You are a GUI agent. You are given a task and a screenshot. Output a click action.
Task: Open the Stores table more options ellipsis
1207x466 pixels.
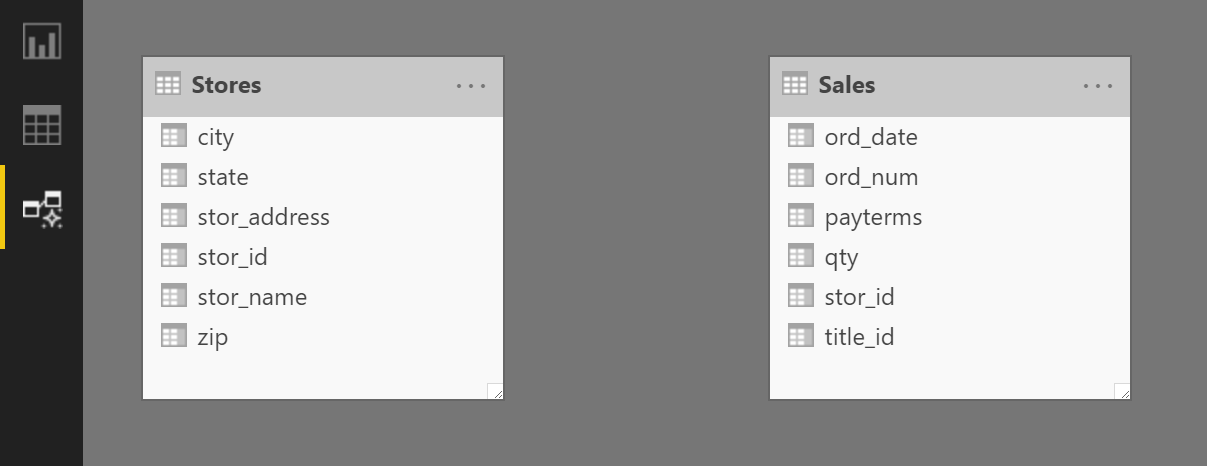(x=471, y=86)
